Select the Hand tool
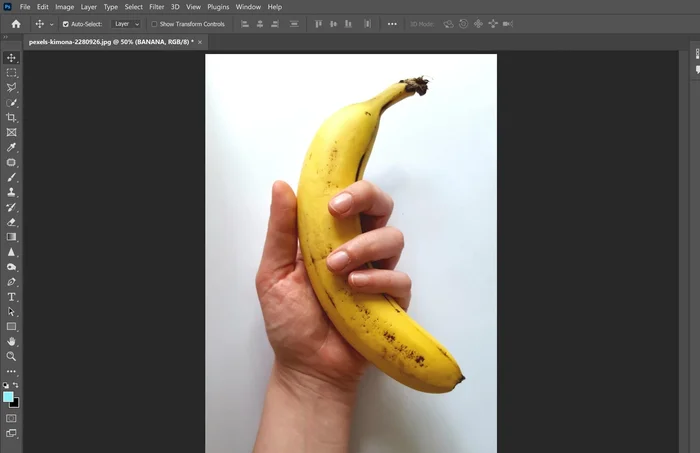 tap(12, 341)
